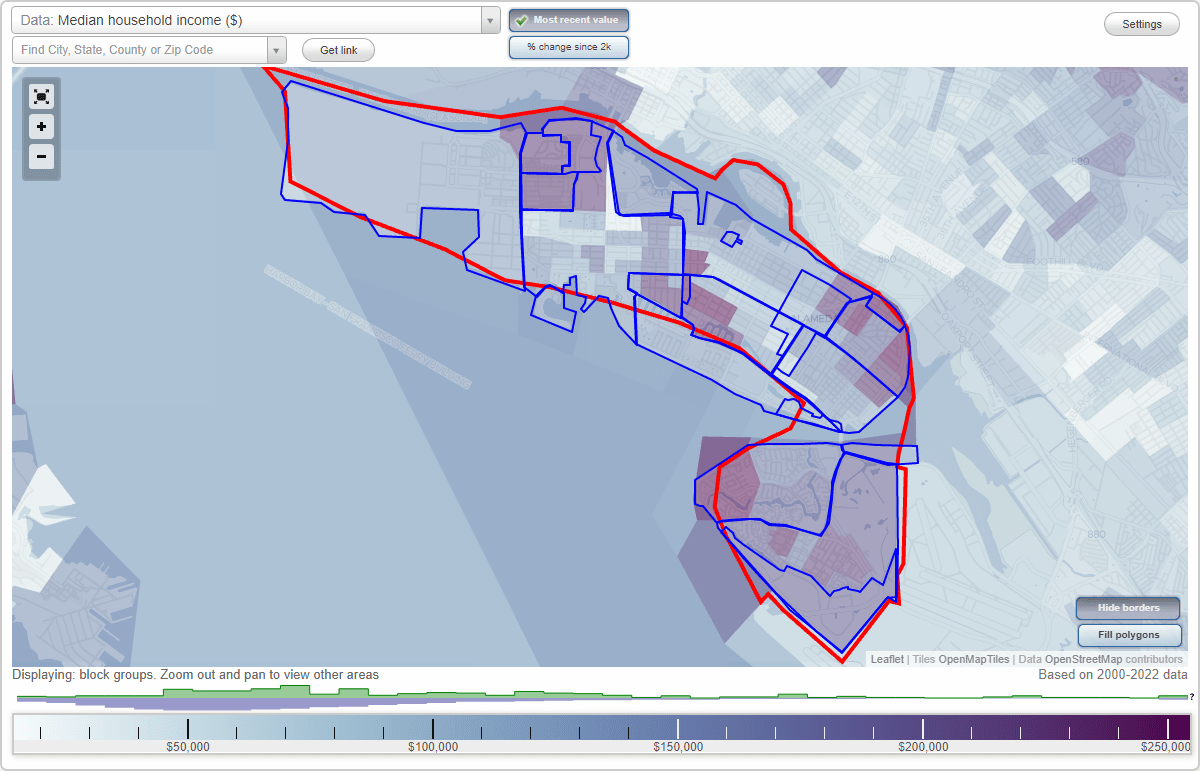Open help via the question mark near the histogram

pyautogui.click(x=1193, y=698)
